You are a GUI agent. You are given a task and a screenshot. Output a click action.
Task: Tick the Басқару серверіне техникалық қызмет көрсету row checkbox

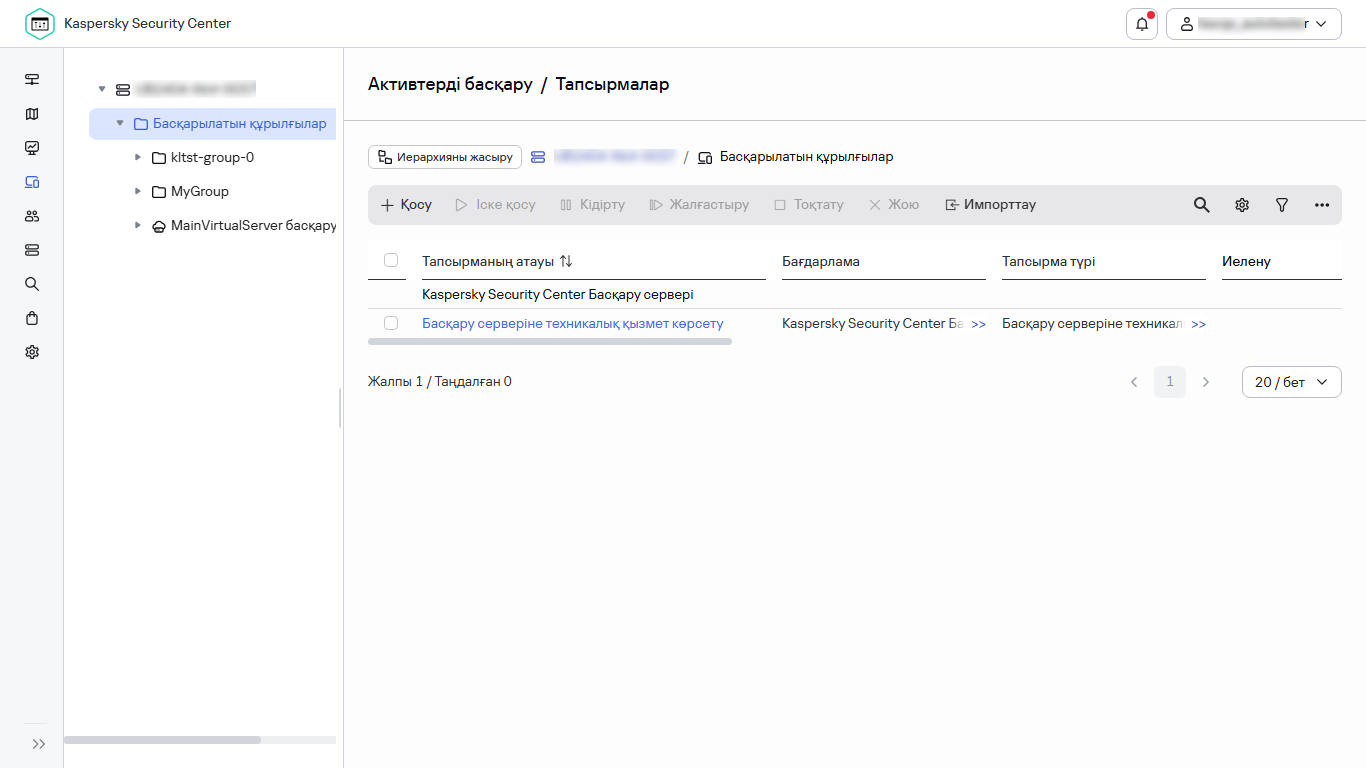(x=391, y=323)
